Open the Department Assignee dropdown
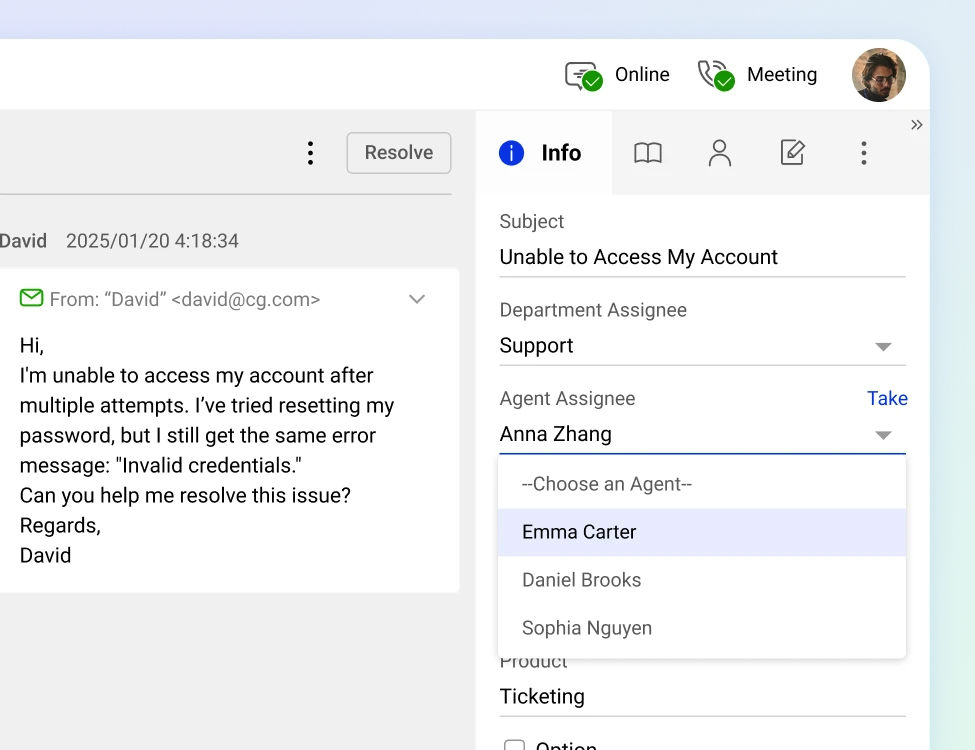This screenshot has height=750, width=975. [702, 346]
